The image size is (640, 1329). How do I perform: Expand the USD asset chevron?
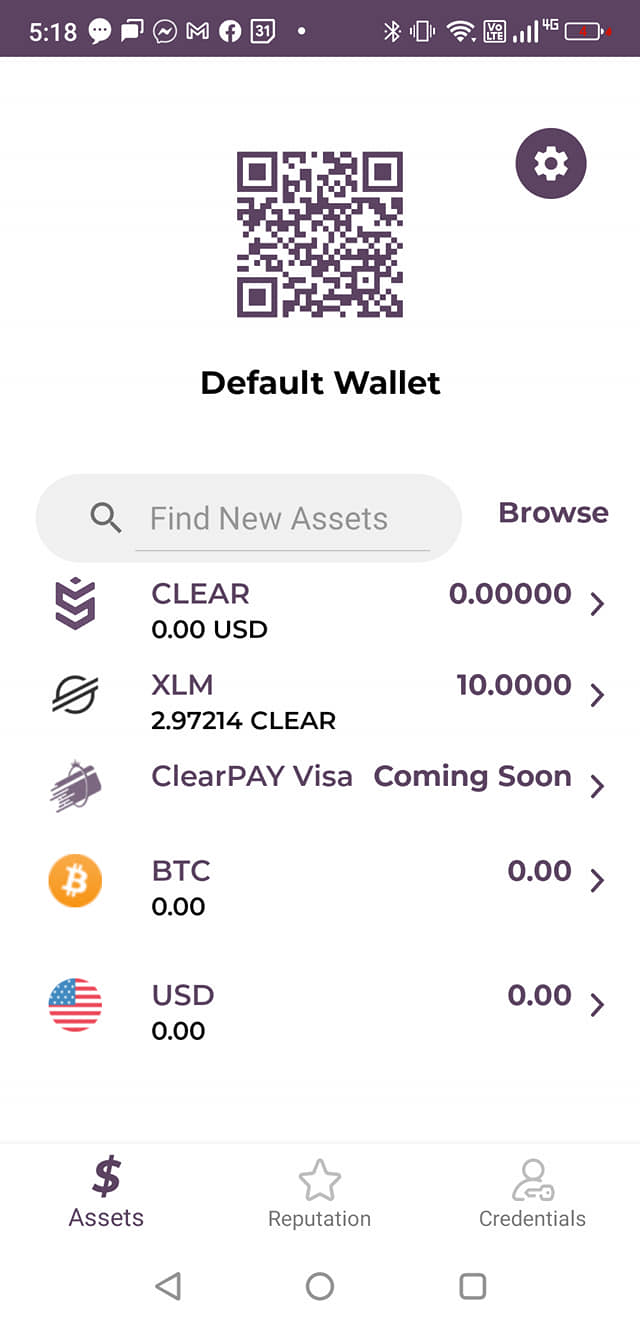point(597,1005)
